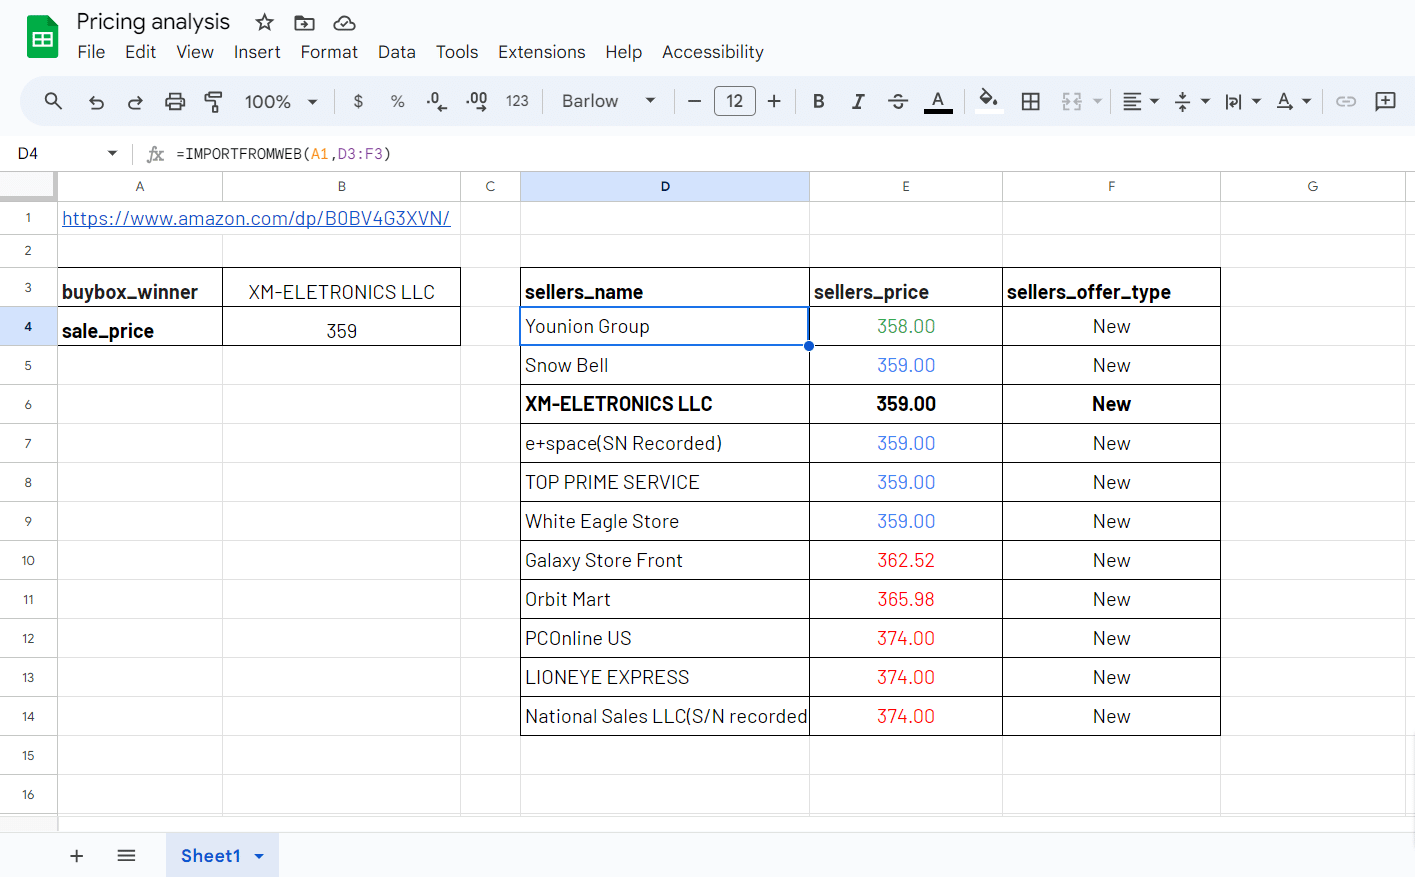
Task: Open the insert comment icon
Action: coord(1385,101)
